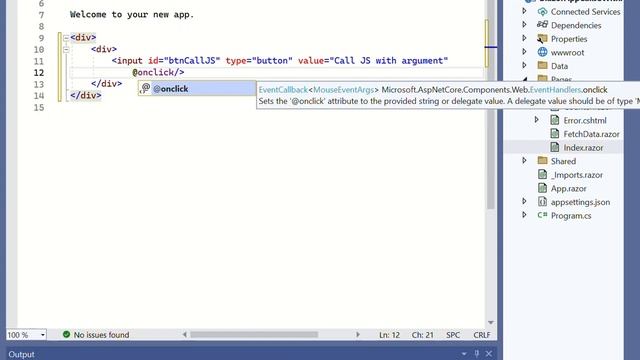This screenshot has height=360, width=640.
Task: Select @onclick completion suggestion
Action: (x=197, y=89)
